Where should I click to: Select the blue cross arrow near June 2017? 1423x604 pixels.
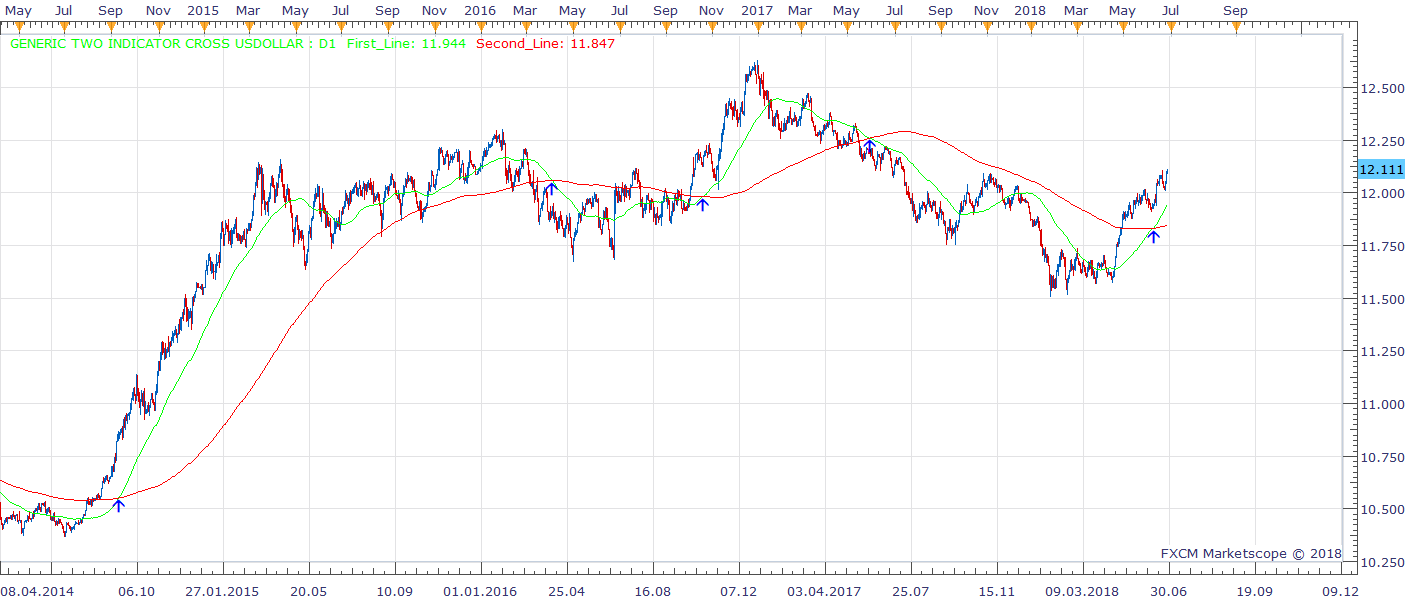(870, 146)
